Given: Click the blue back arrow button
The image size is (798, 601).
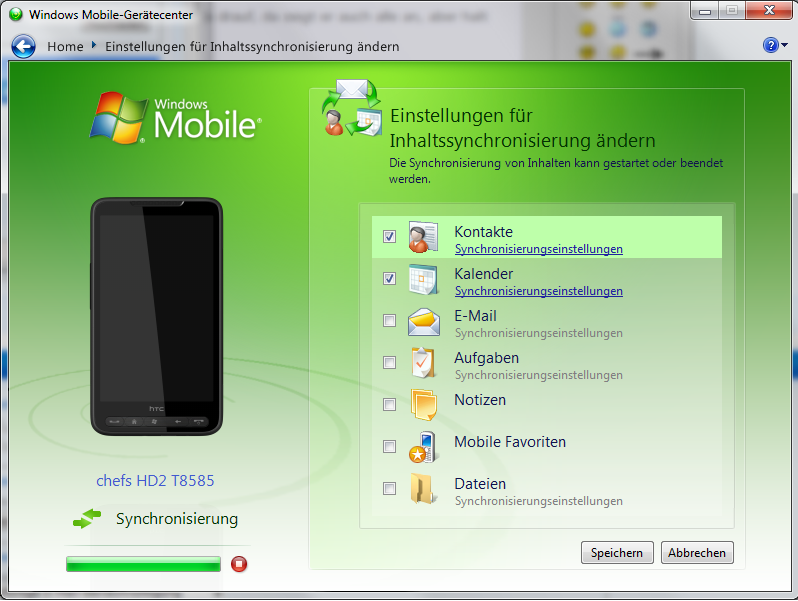Looking at the screenshot, I should coord(23,46).
